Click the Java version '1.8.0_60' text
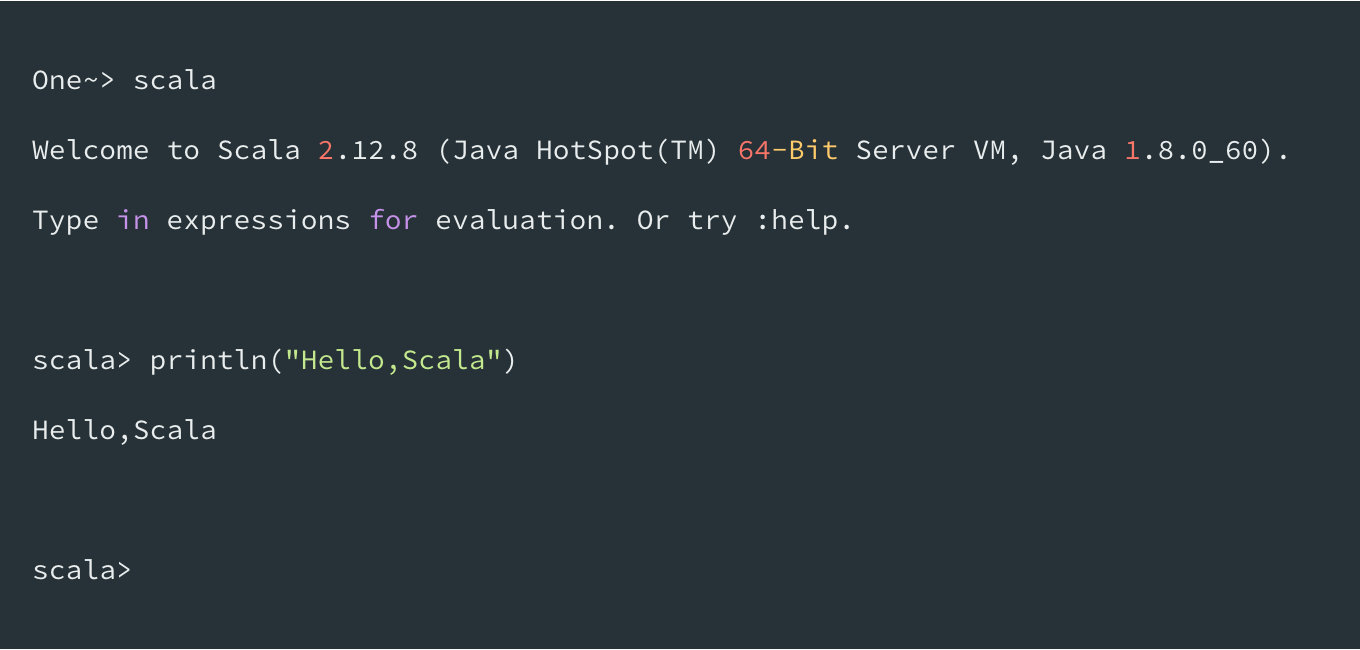This screenshot has height=650, width=1360. point(1192,151)
